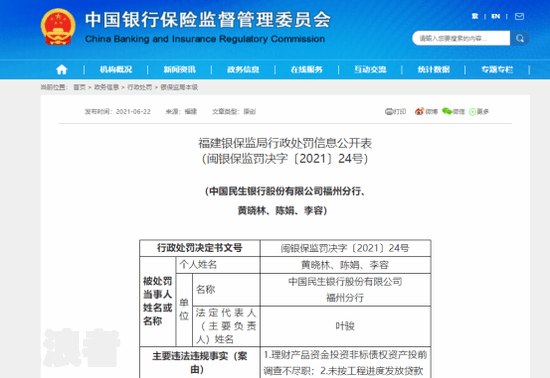
Task: Click violation text 理财产品资金投资非标债权资产投前
Action: click(x=349, y=355)
